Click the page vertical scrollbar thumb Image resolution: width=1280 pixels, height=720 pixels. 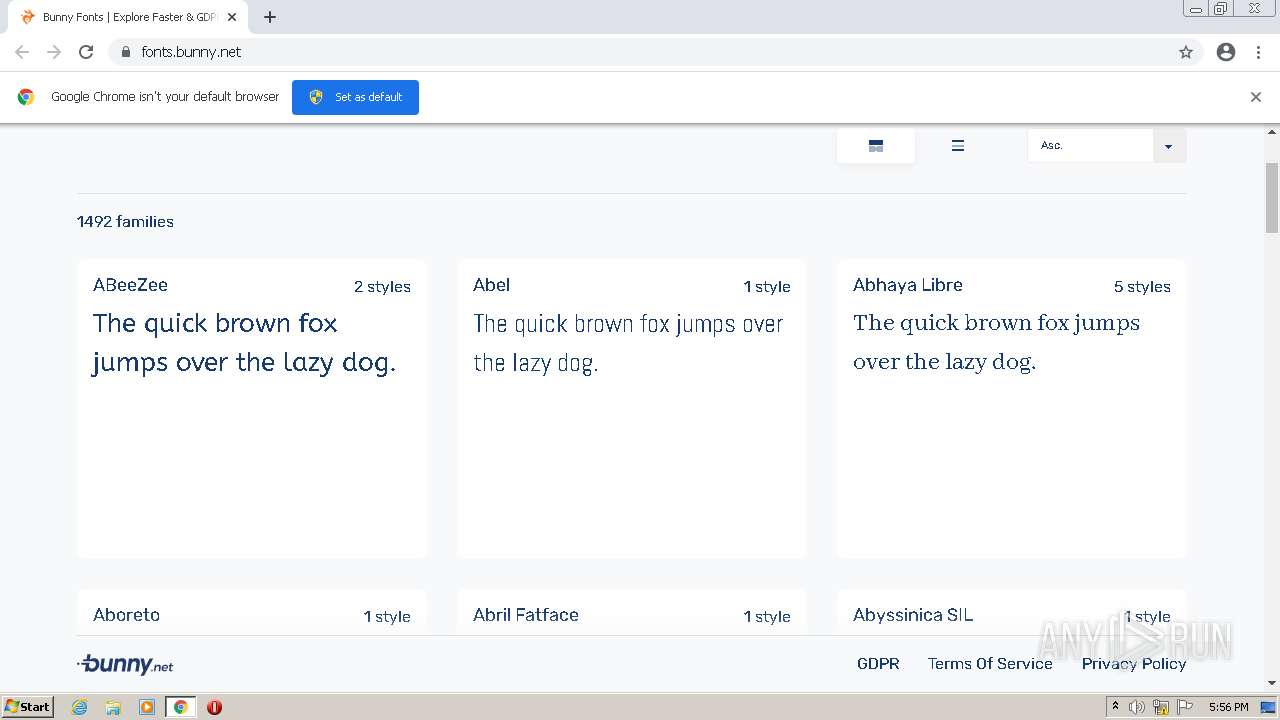click(x=1272, y=197)
